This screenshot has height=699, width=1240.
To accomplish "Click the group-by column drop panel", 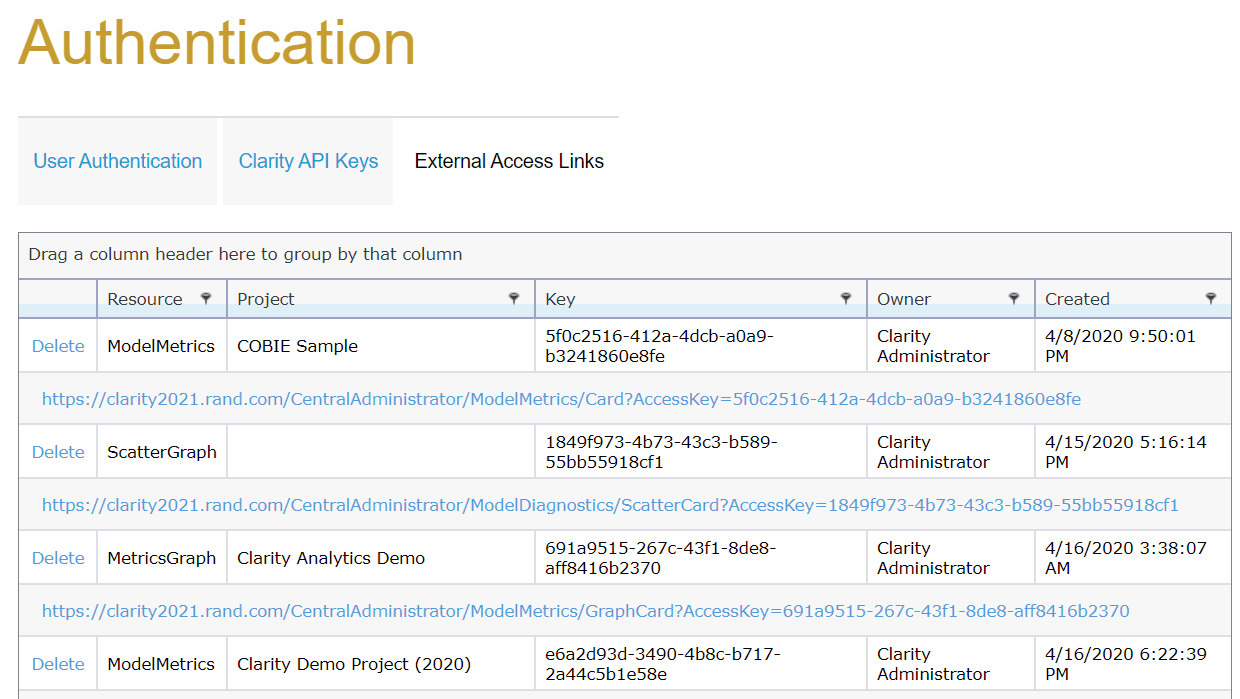I will coord(625,254).
